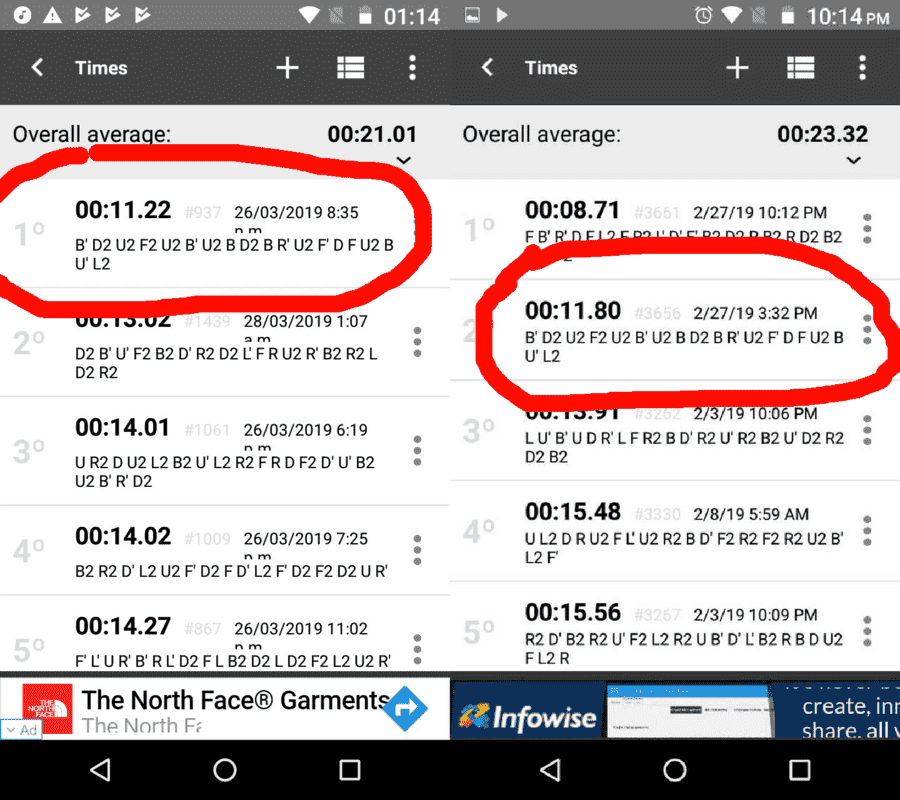Click date 26/03/2019 7:25
Screen dimensions: 900x800
coord(305,539)
